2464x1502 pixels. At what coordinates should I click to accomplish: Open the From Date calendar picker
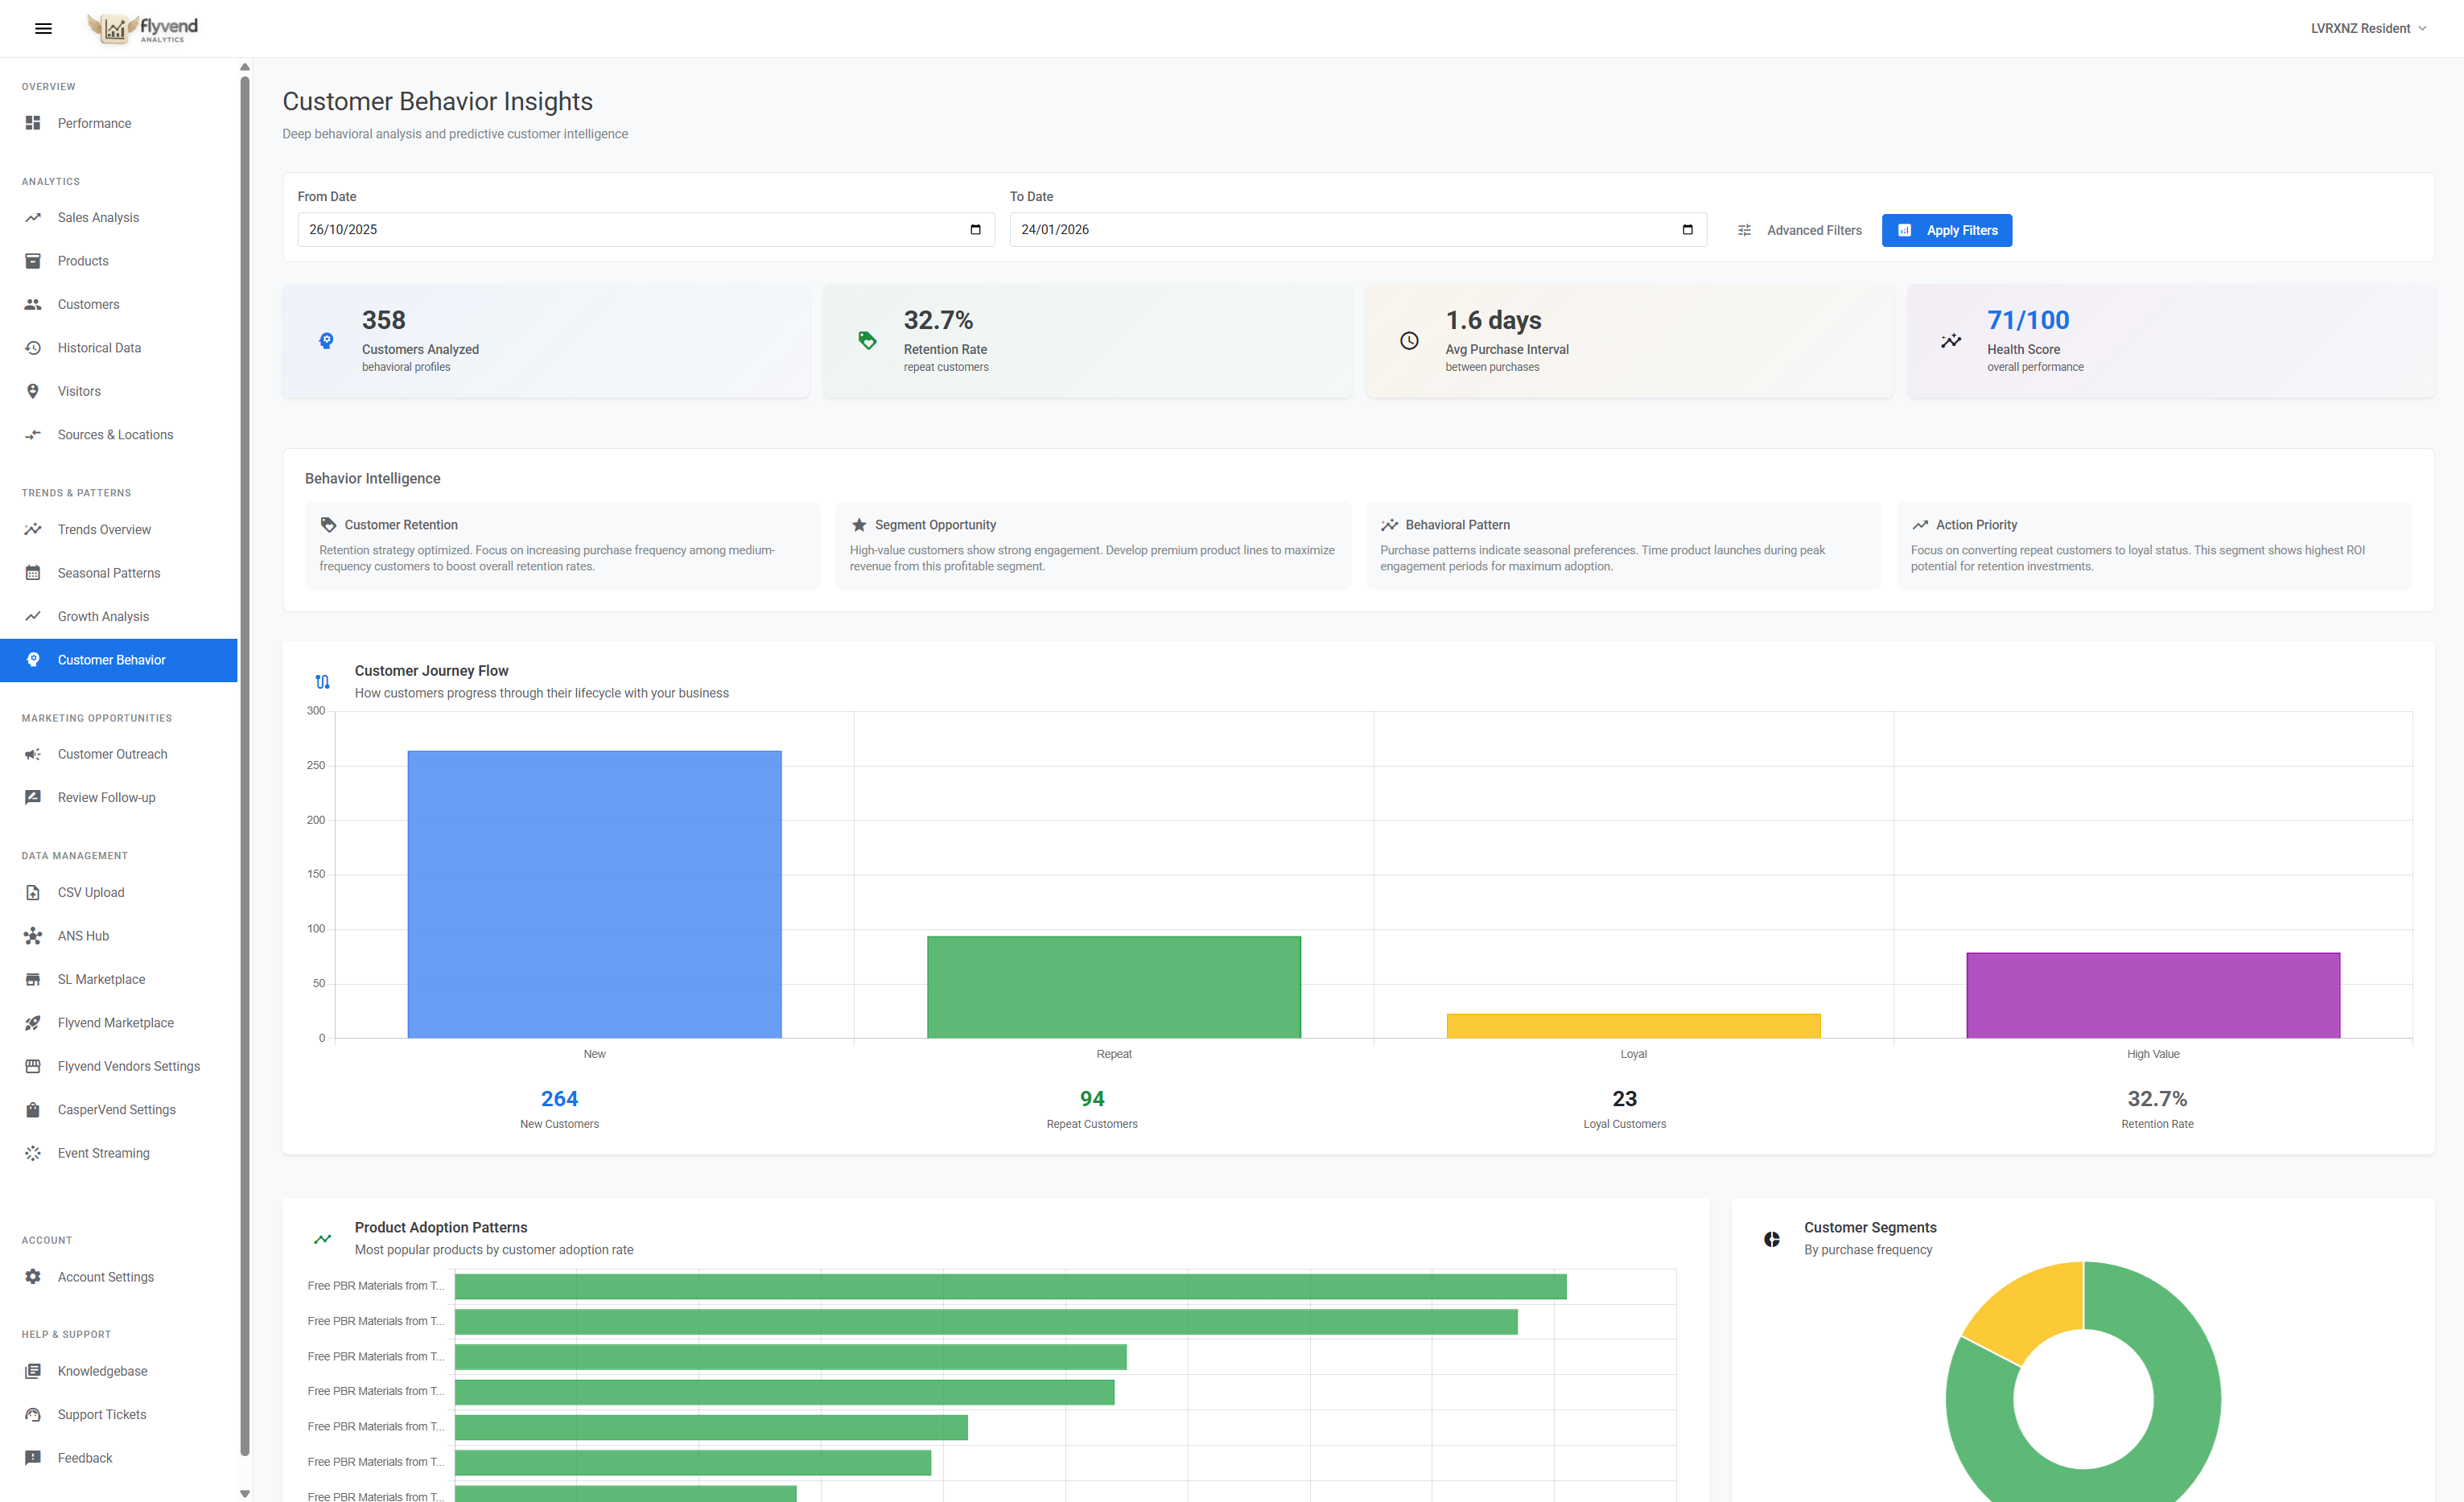(976, 229)
